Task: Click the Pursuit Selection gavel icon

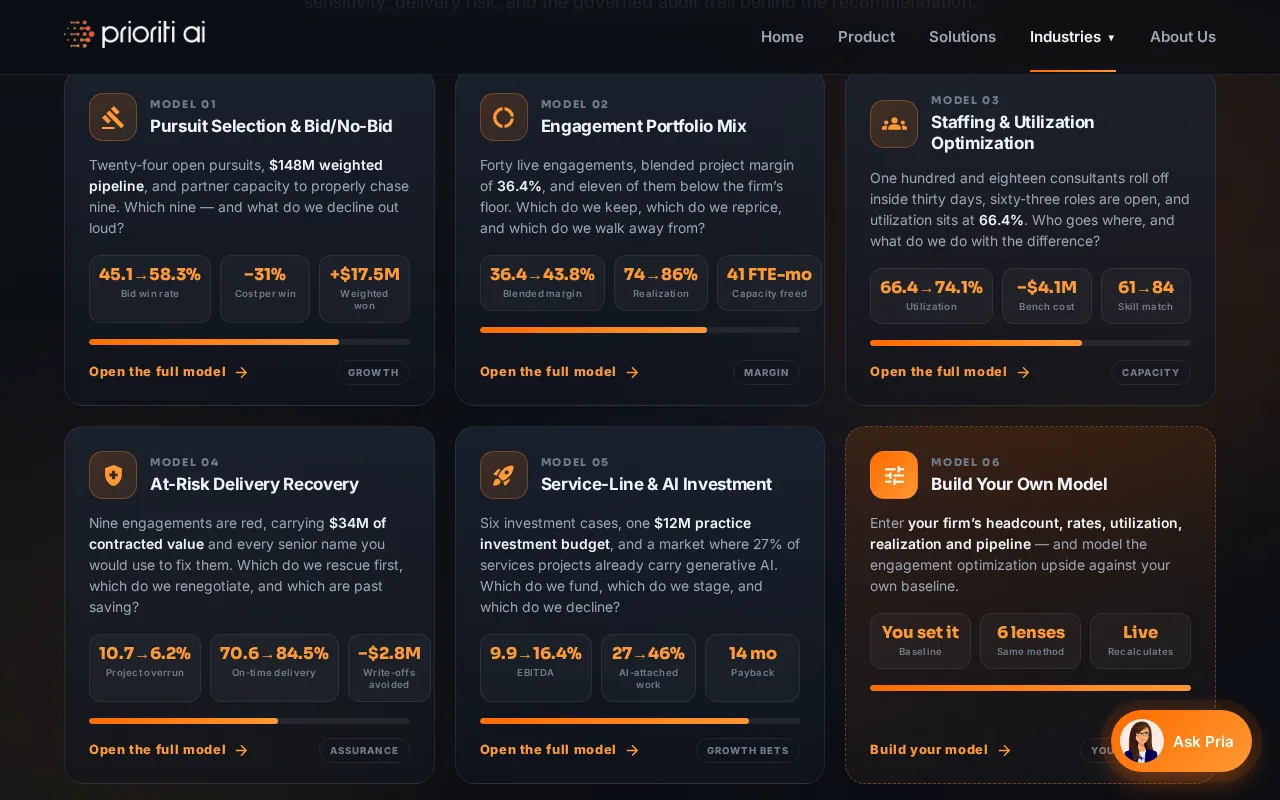Action: [x=113, y=117]
